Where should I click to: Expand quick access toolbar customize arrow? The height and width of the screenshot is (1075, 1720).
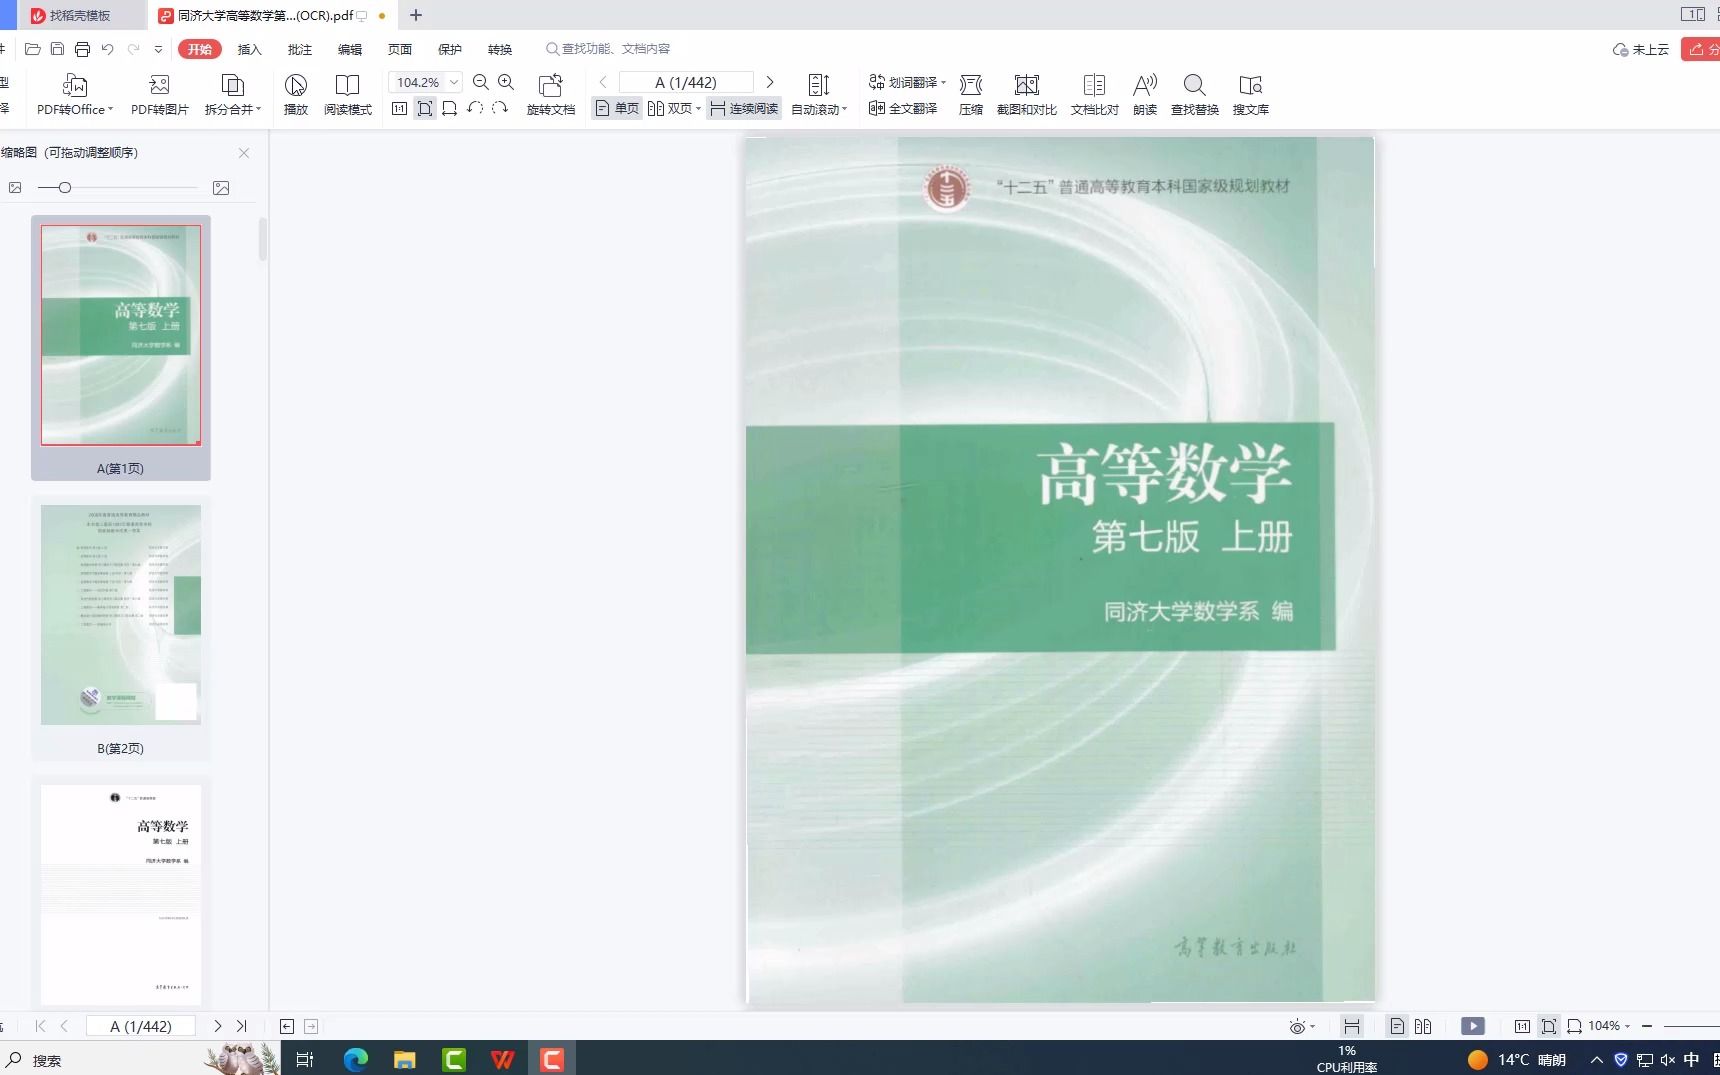158,49
